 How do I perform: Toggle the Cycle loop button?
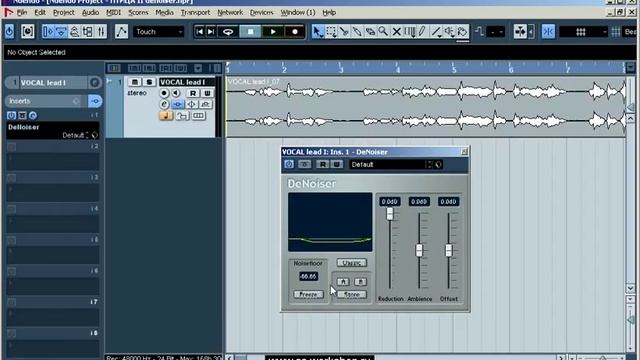pos(228,31)
